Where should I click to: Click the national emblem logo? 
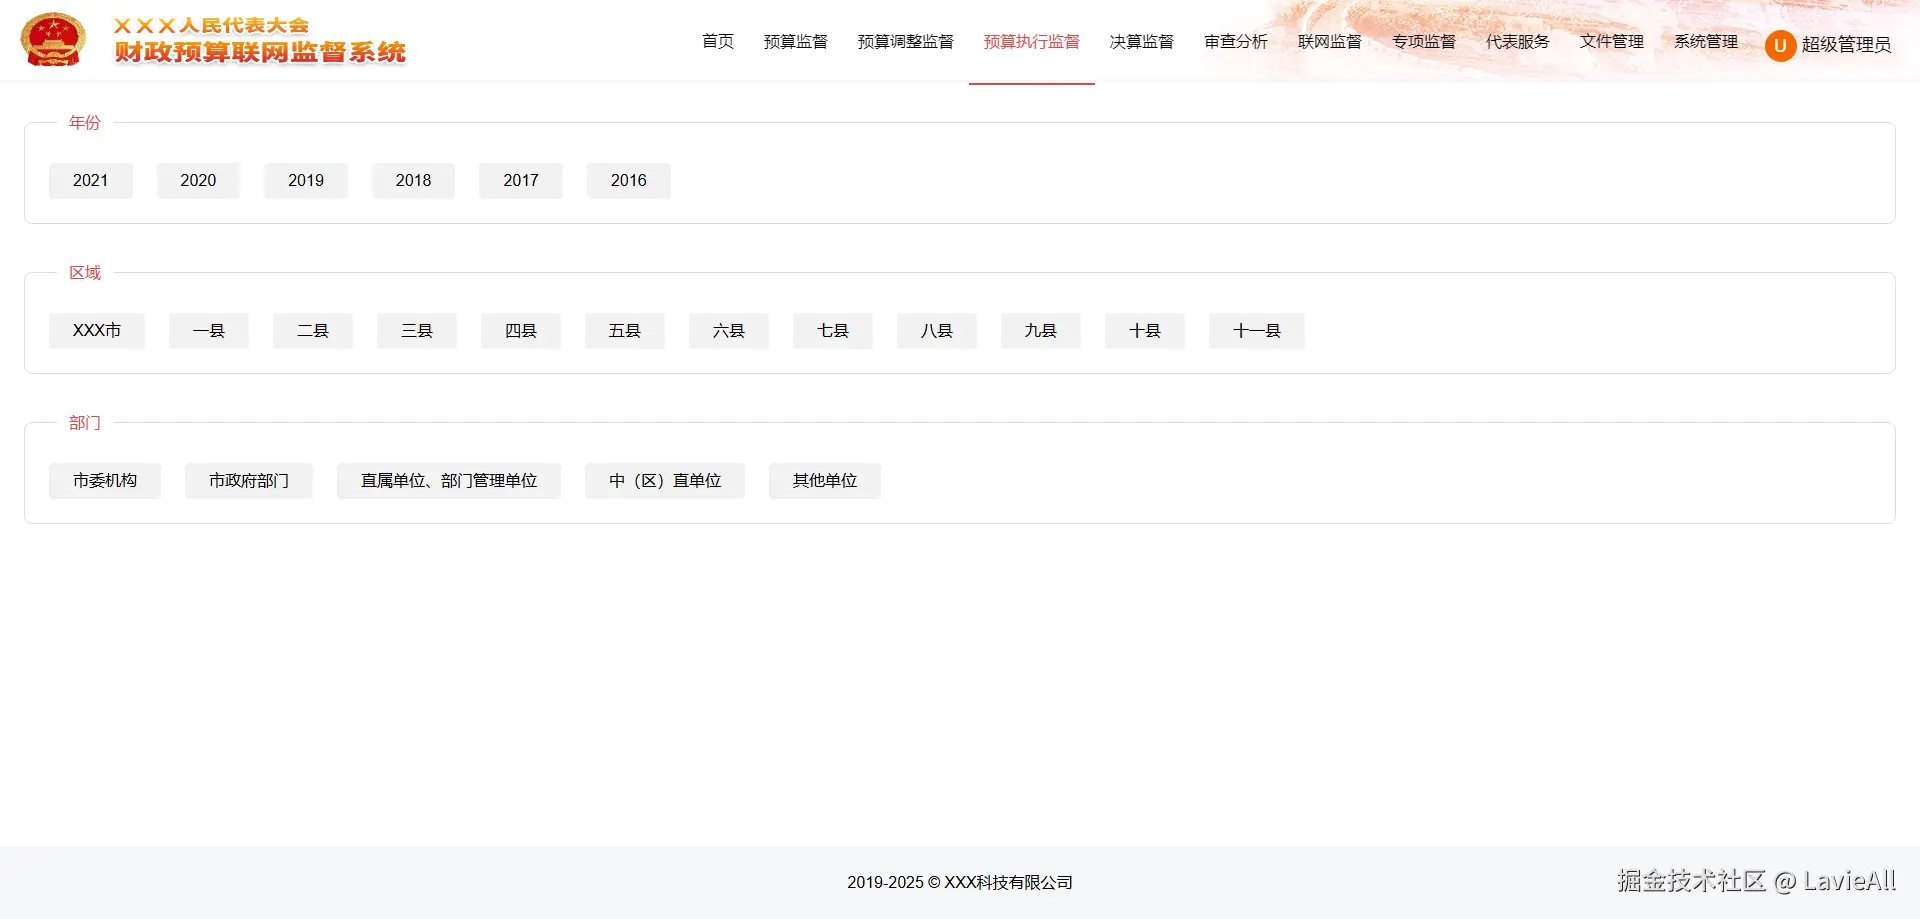(53, 38)
